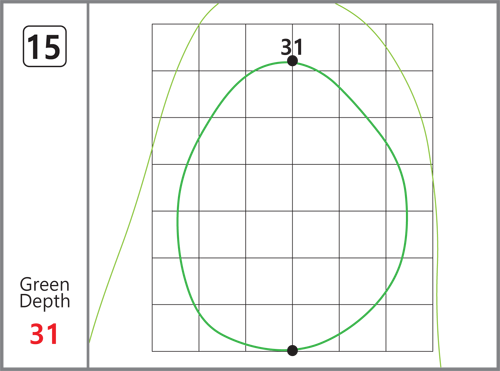
Task: Click the black 31 label above the top dot
Action: click(292, 47)
